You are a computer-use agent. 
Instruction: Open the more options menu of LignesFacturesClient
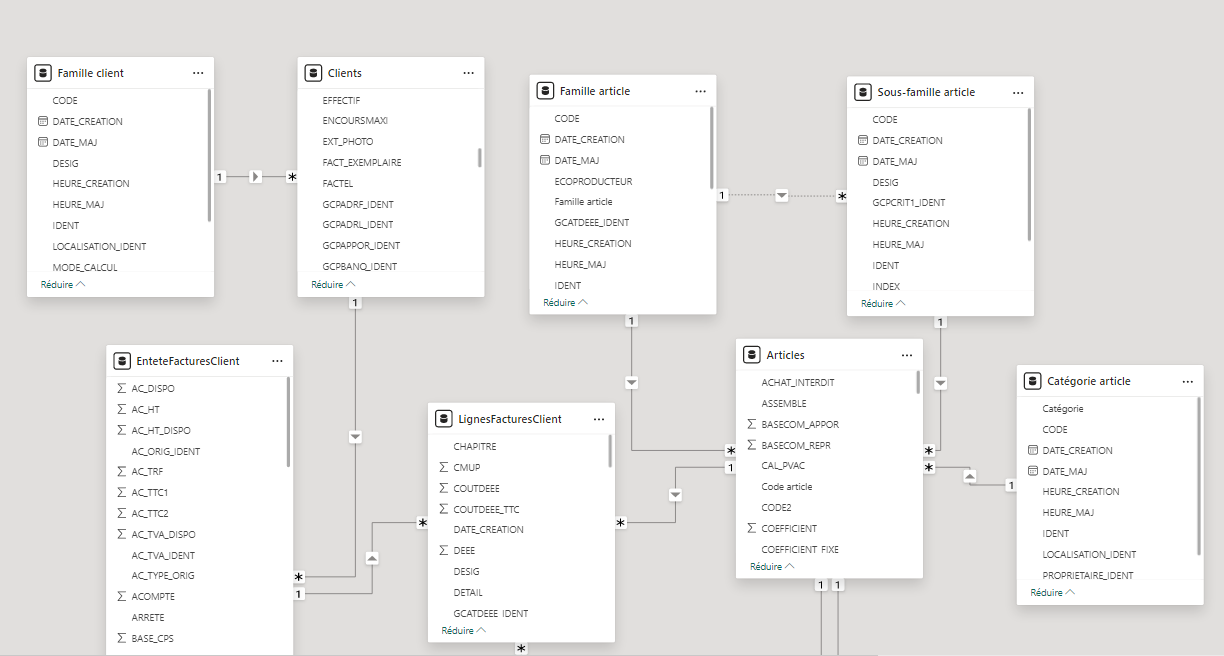pyautogui.click(x=599, y=419)
